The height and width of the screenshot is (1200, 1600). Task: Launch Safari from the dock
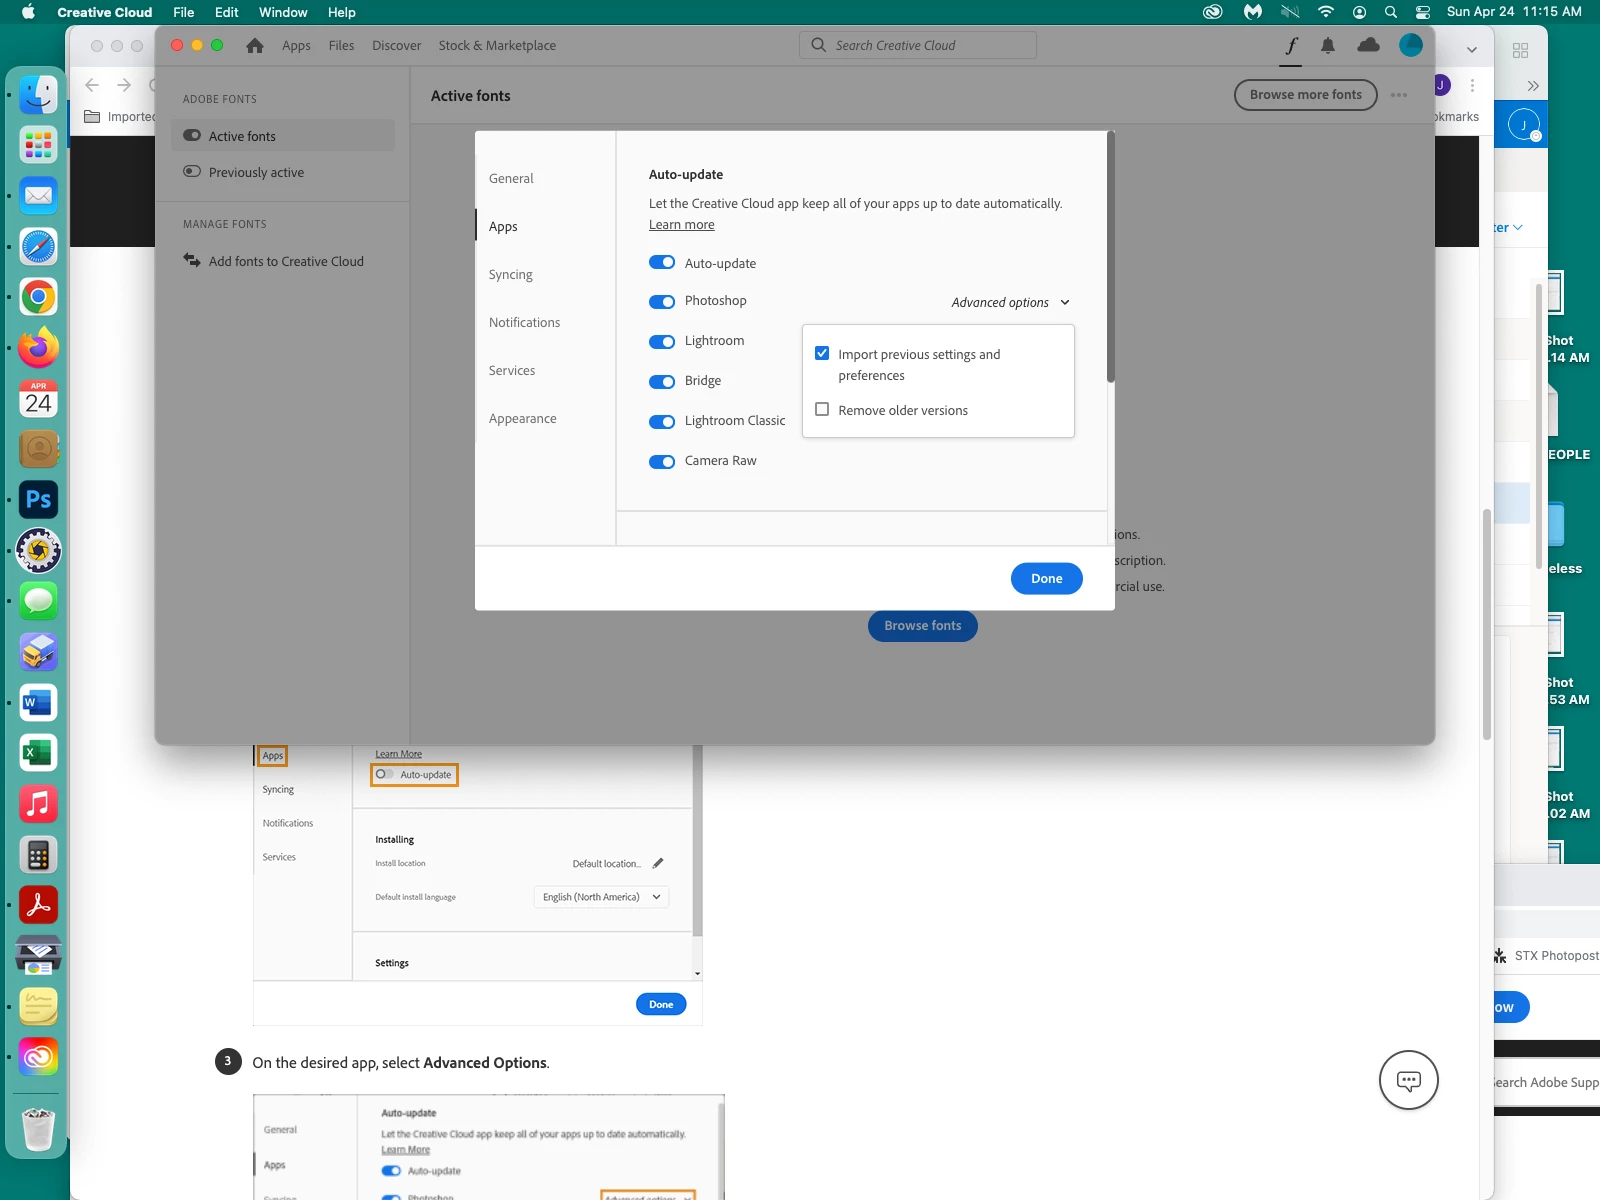click(38, 247)
